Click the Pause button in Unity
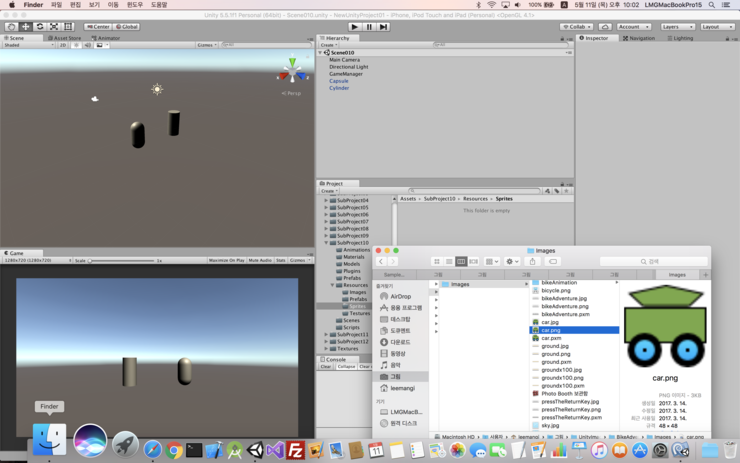 (x=369, y=27)
